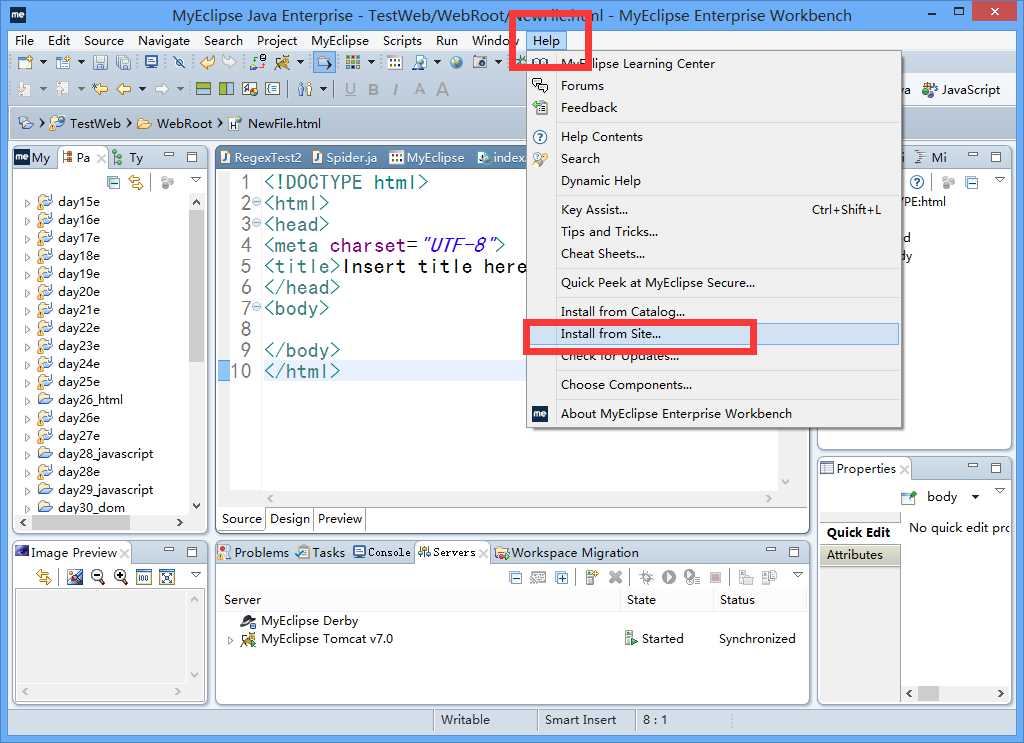The height and width of the screenshot is (743, 1024).
Task: Click the highlighted open-folder toolbar icon
Action: [x=324, y=63]
